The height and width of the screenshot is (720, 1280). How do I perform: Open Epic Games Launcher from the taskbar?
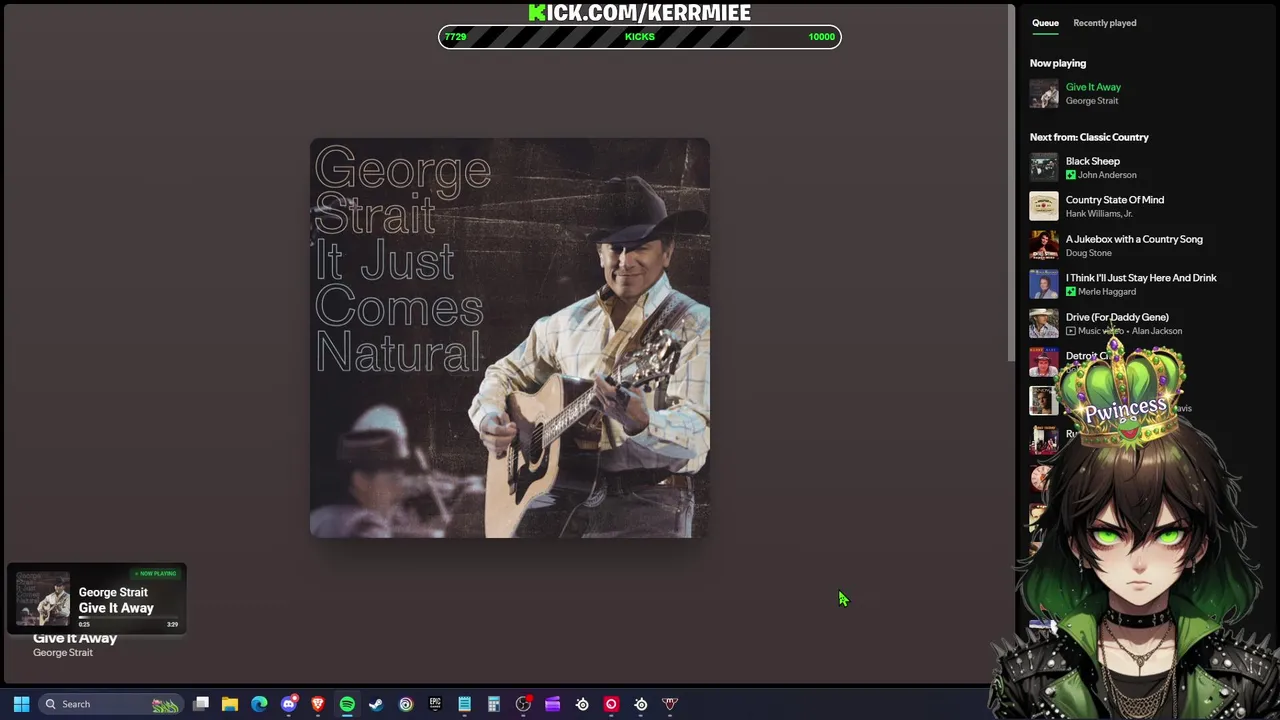[x=435, y=704]
